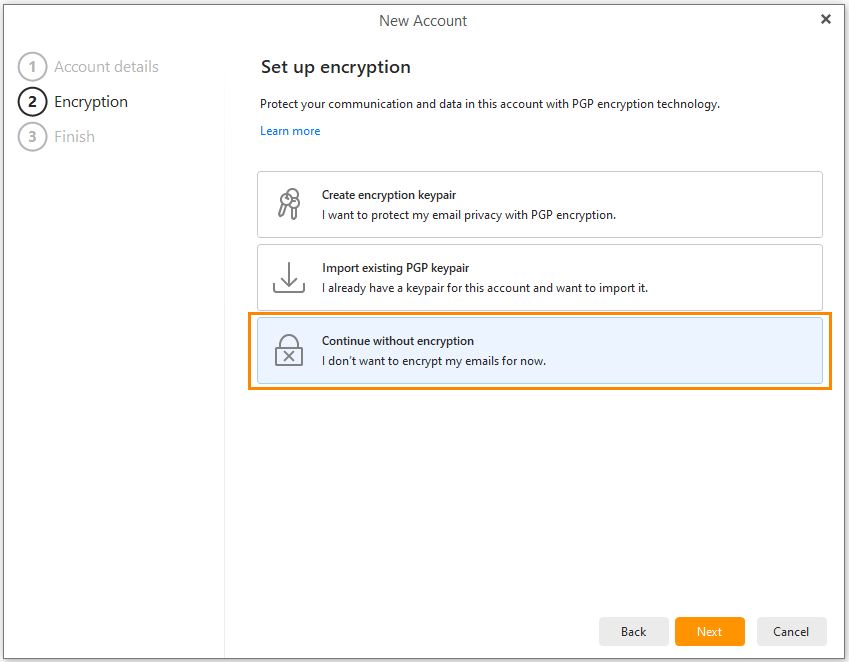Screen dimensions: 849x662
Task: Jump to the Finish step
Action: [74, 136]
